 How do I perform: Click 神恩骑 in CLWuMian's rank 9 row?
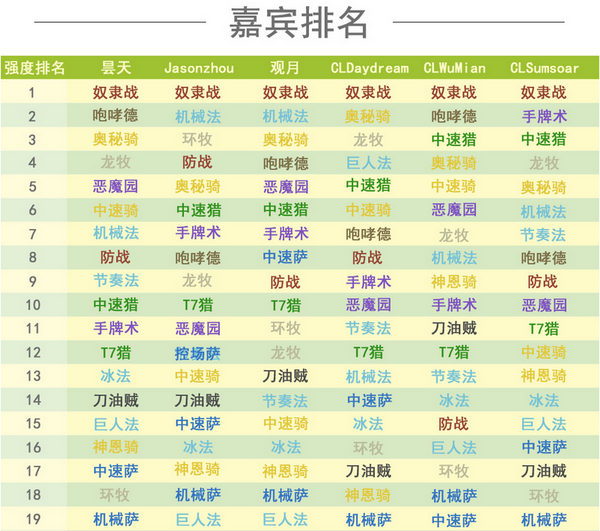pyautogui.click(x=454, y=282)
